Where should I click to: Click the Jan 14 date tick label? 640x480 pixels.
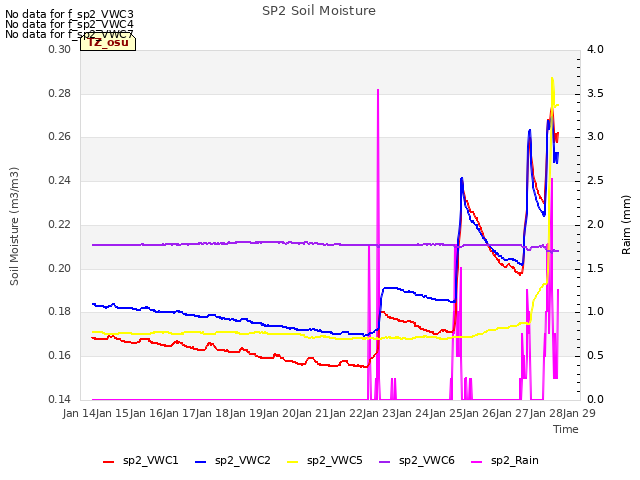pos(79,413)
